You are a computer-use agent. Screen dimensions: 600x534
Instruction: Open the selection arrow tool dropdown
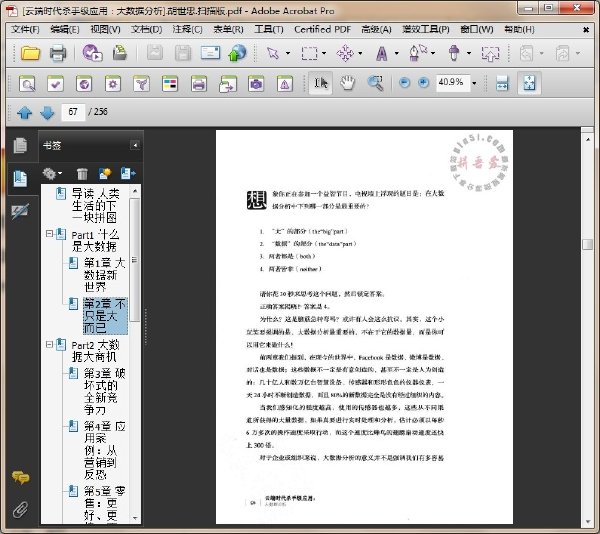(x=288, y=53)
